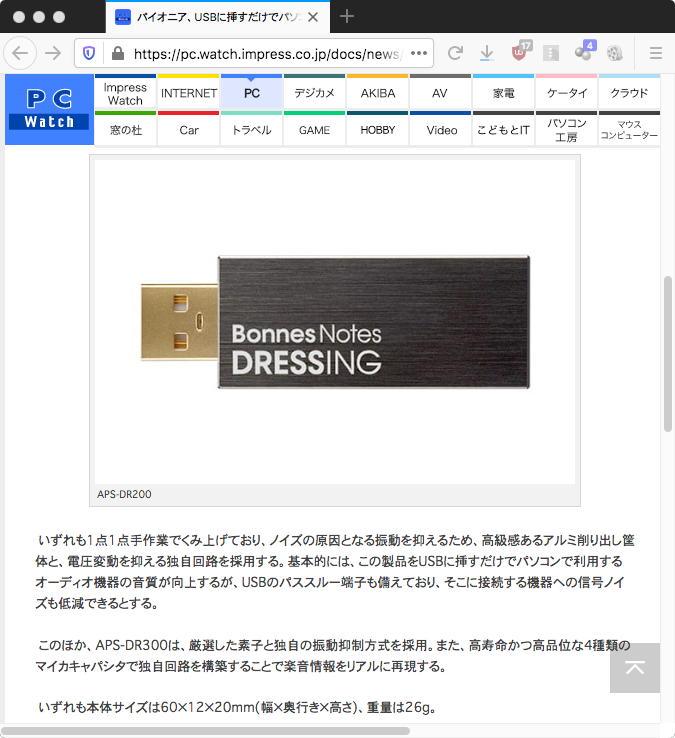Open uBlock extension with 17 badge
Image resolution: width=675 pixels, height=738 pixels.
(520, 52)
